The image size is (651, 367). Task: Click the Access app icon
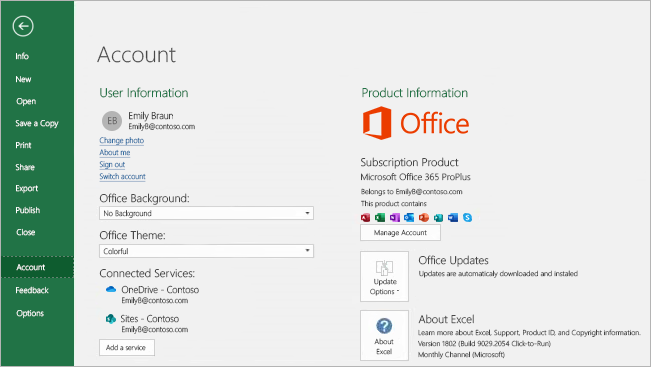tap(365, 218)
